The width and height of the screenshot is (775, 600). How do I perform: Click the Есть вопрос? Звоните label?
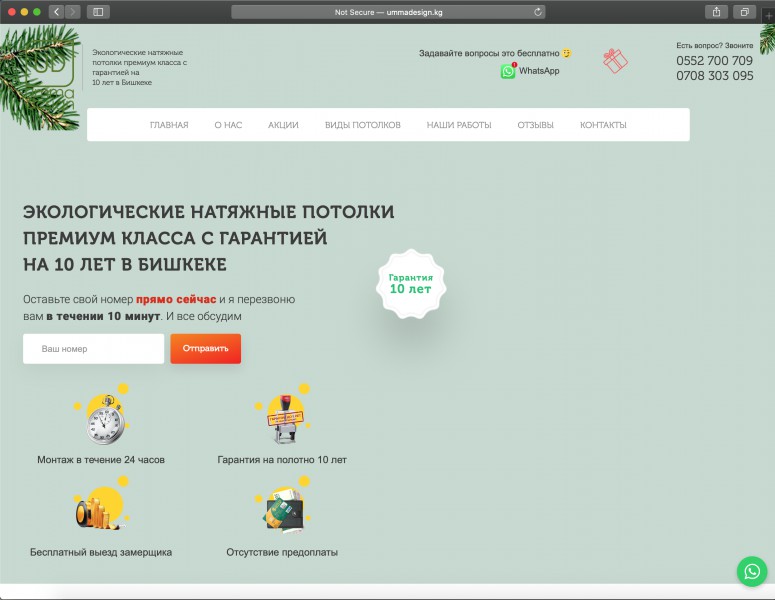[714, 45]
